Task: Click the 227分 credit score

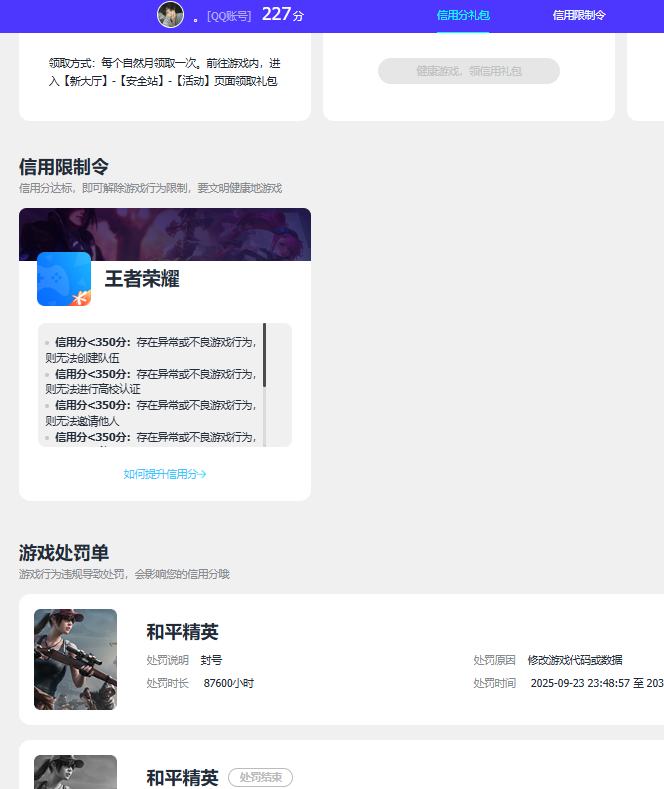Action: coord(283,14)
